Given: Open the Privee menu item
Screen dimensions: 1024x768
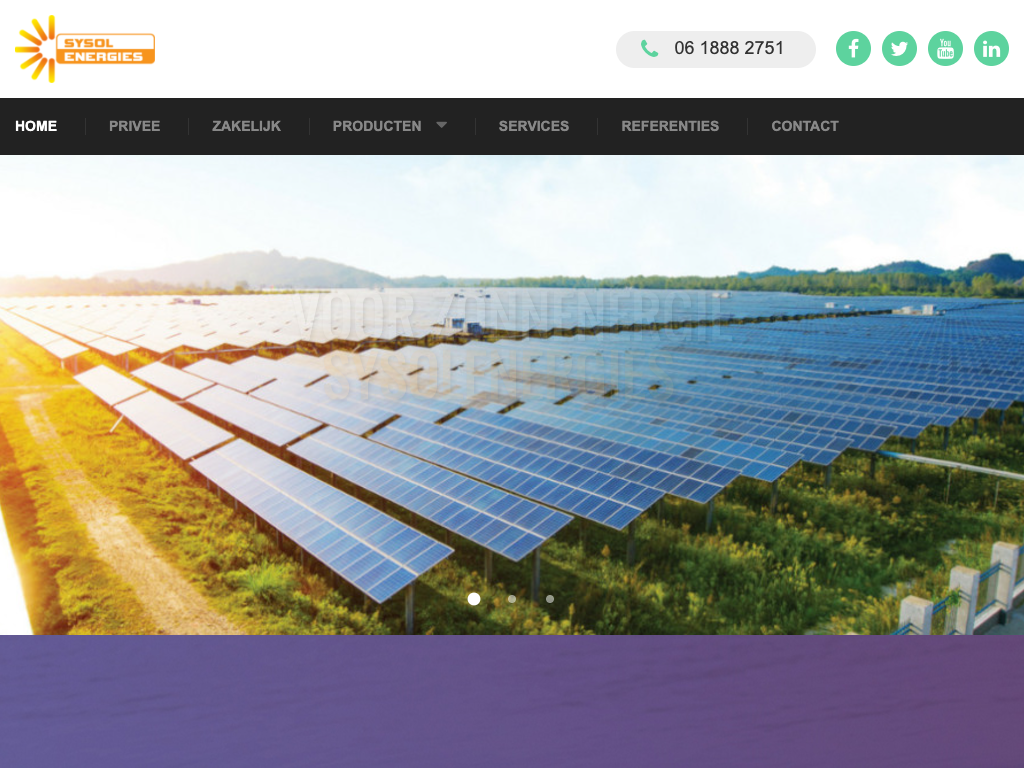Looking at the screenshot, I should [135, 126].
